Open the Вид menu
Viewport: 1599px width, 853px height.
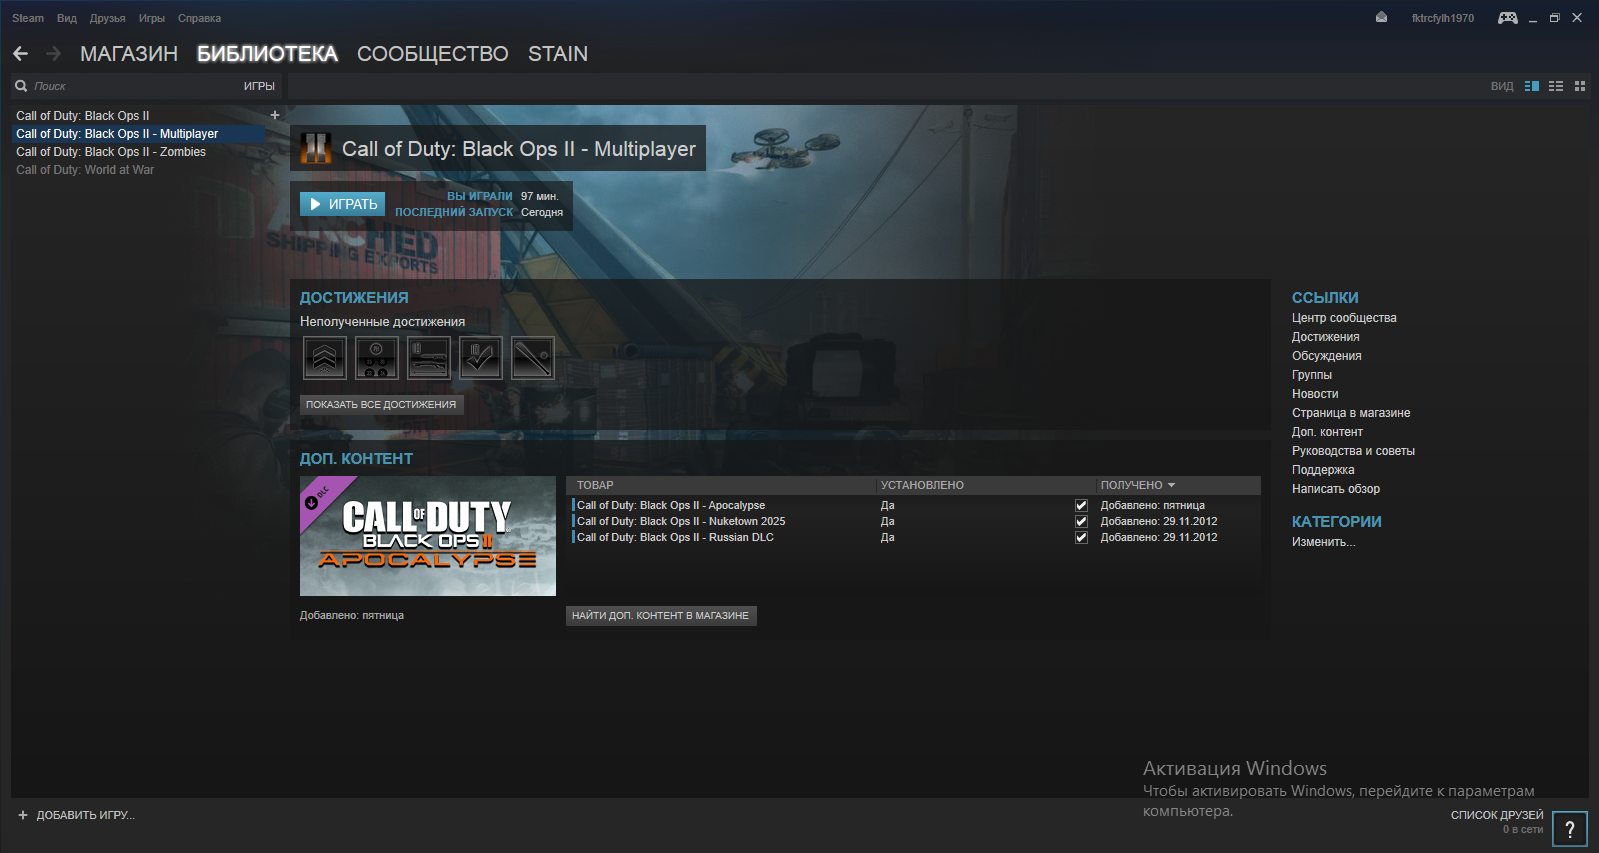tap(67, 18)
